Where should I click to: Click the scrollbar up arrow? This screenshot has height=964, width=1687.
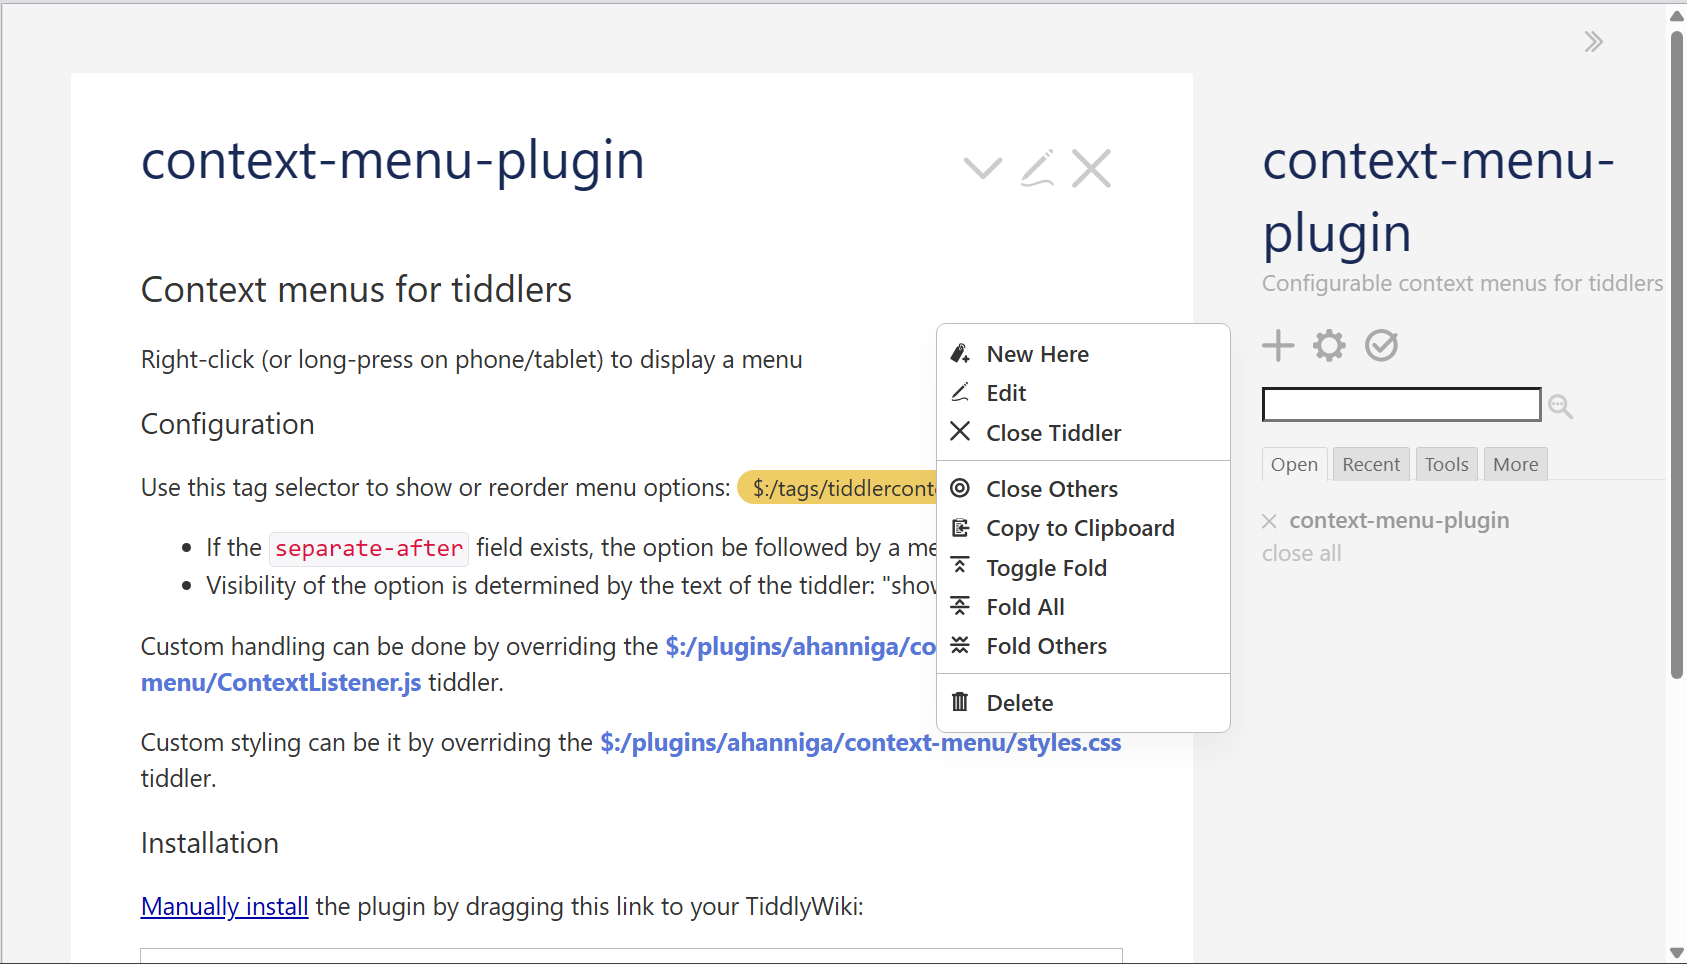pos(1677,15)
